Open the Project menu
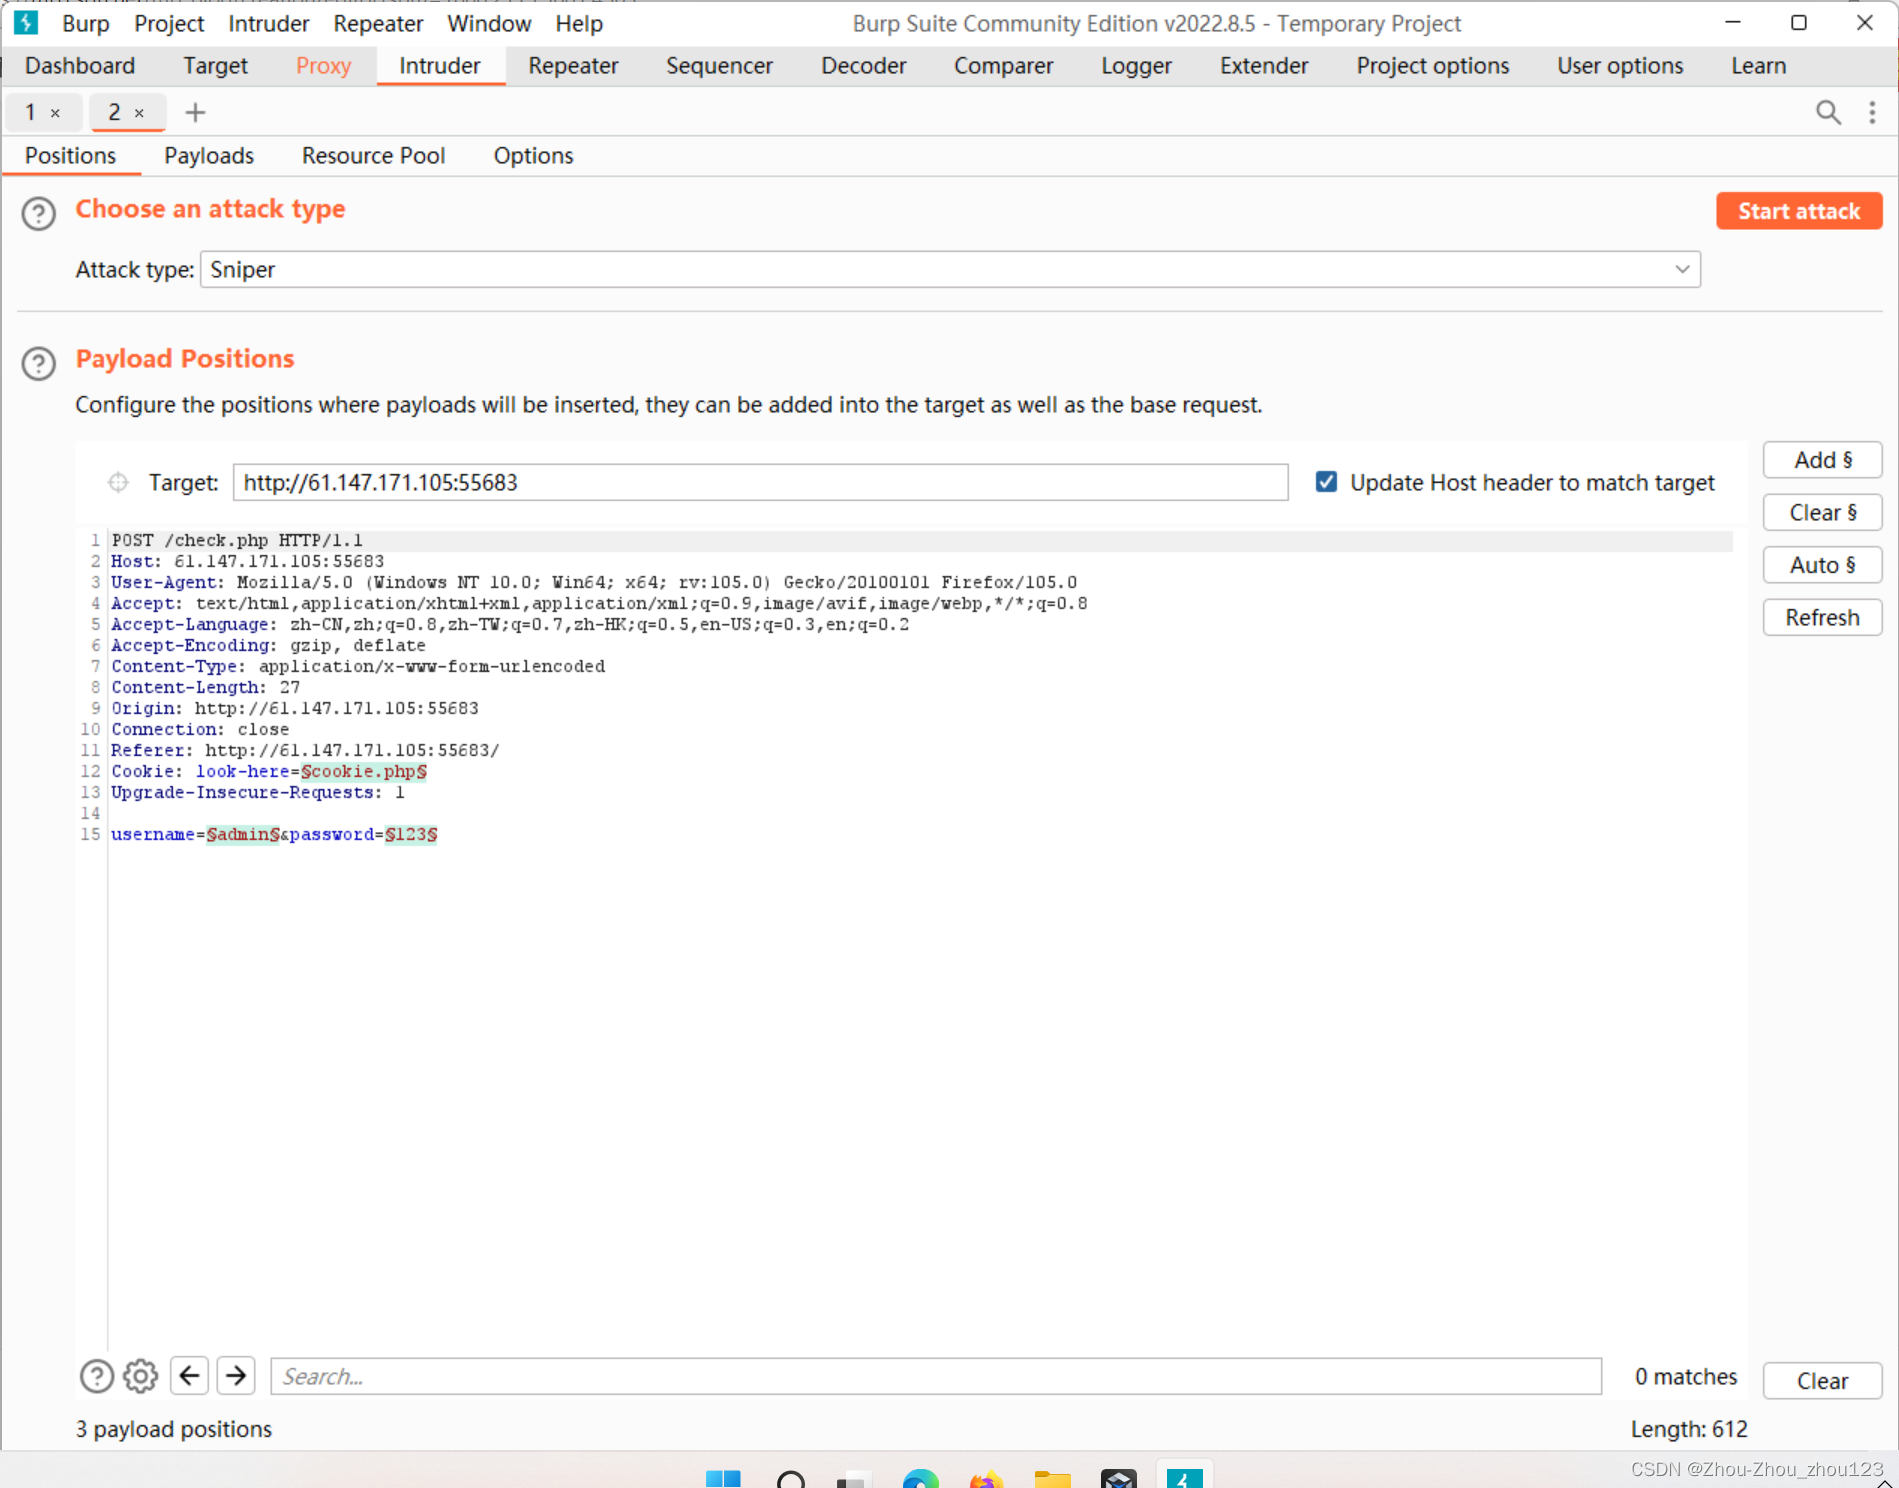 pyautogui.click(x=169, y=23)
